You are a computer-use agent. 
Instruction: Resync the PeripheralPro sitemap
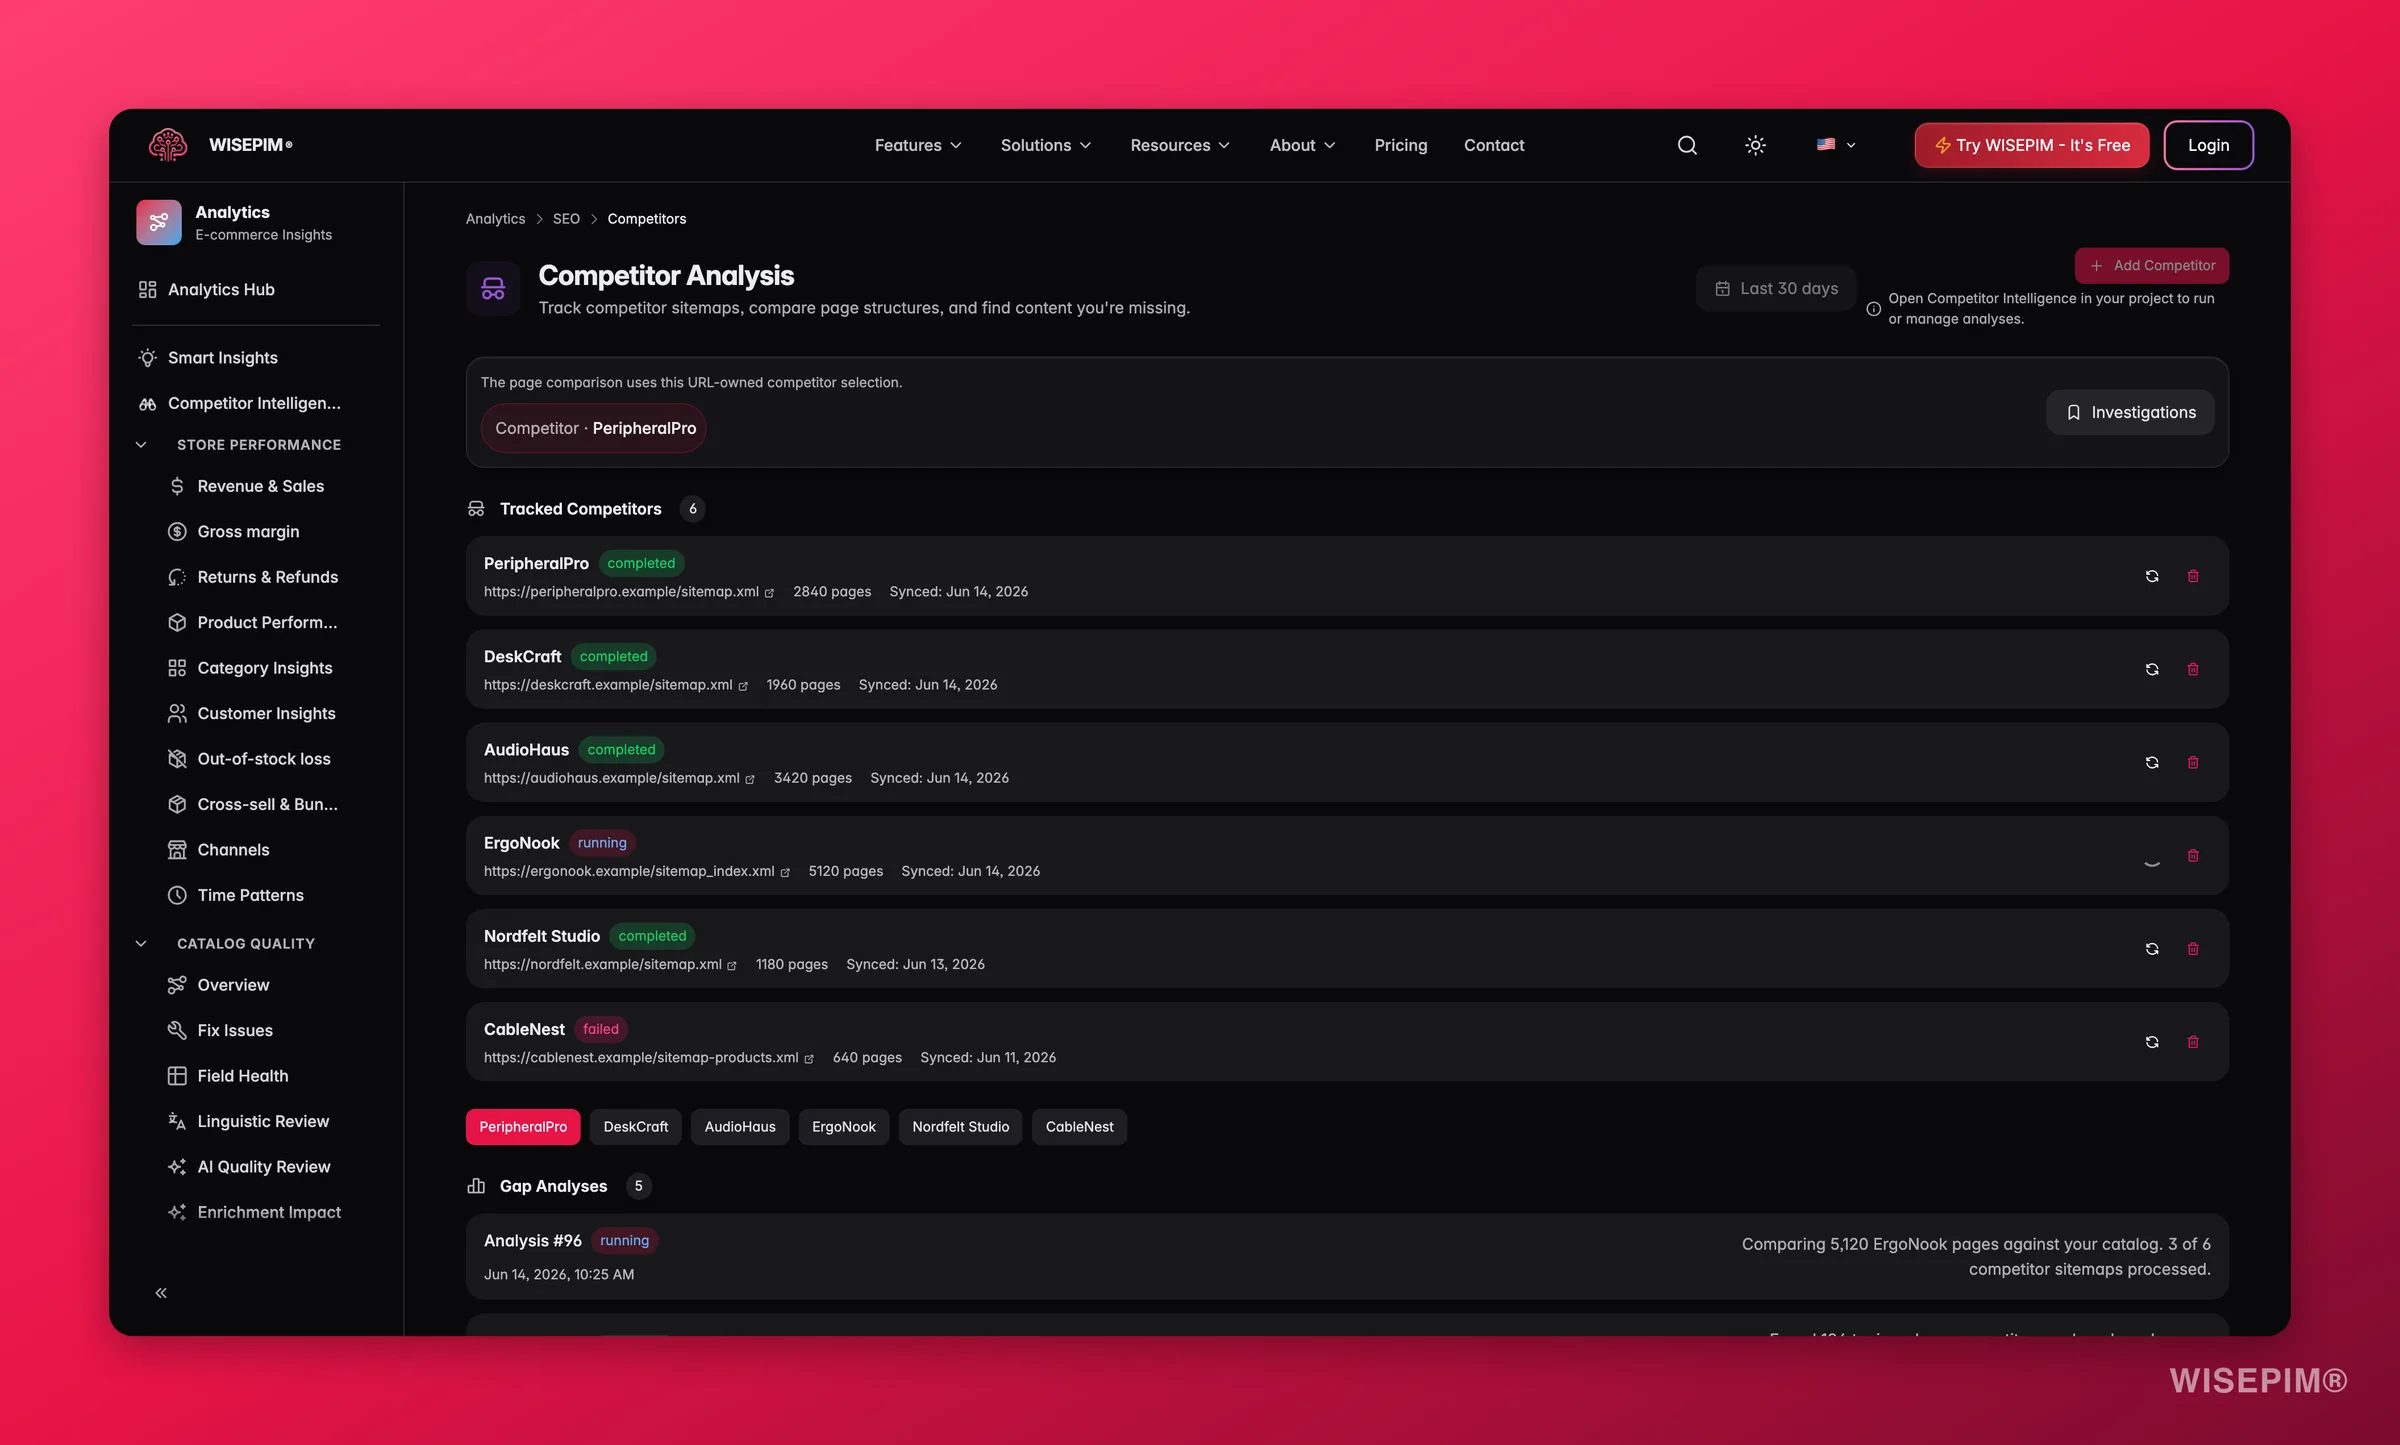[x=2152, y=576]
